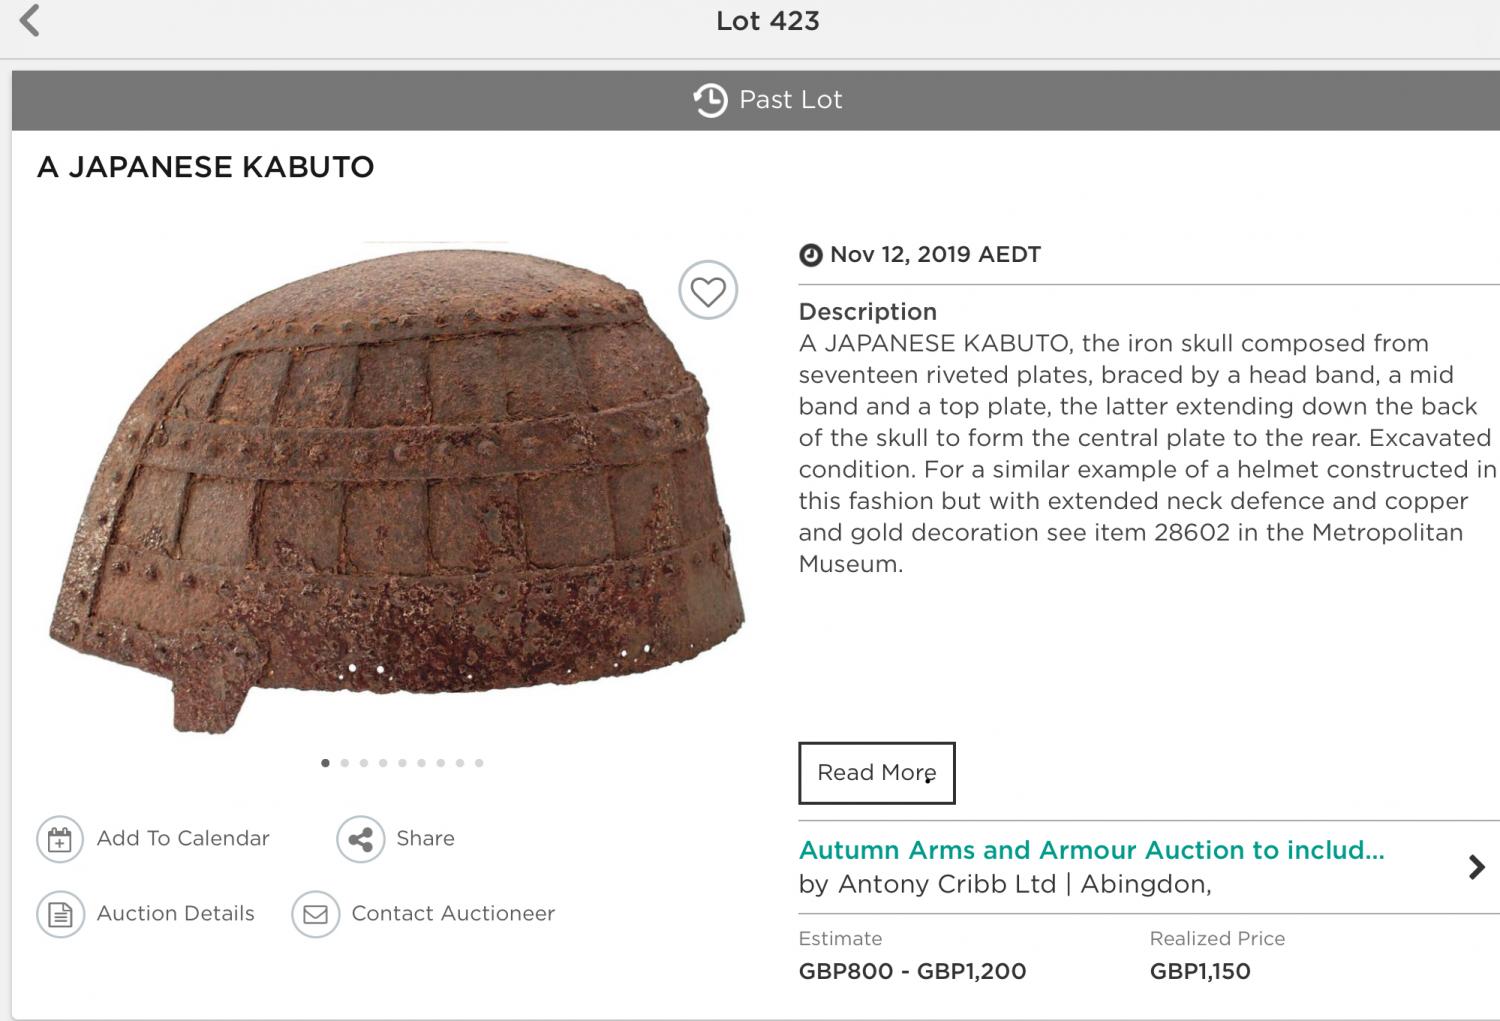Click the back arrow icon

coord(30,21)
